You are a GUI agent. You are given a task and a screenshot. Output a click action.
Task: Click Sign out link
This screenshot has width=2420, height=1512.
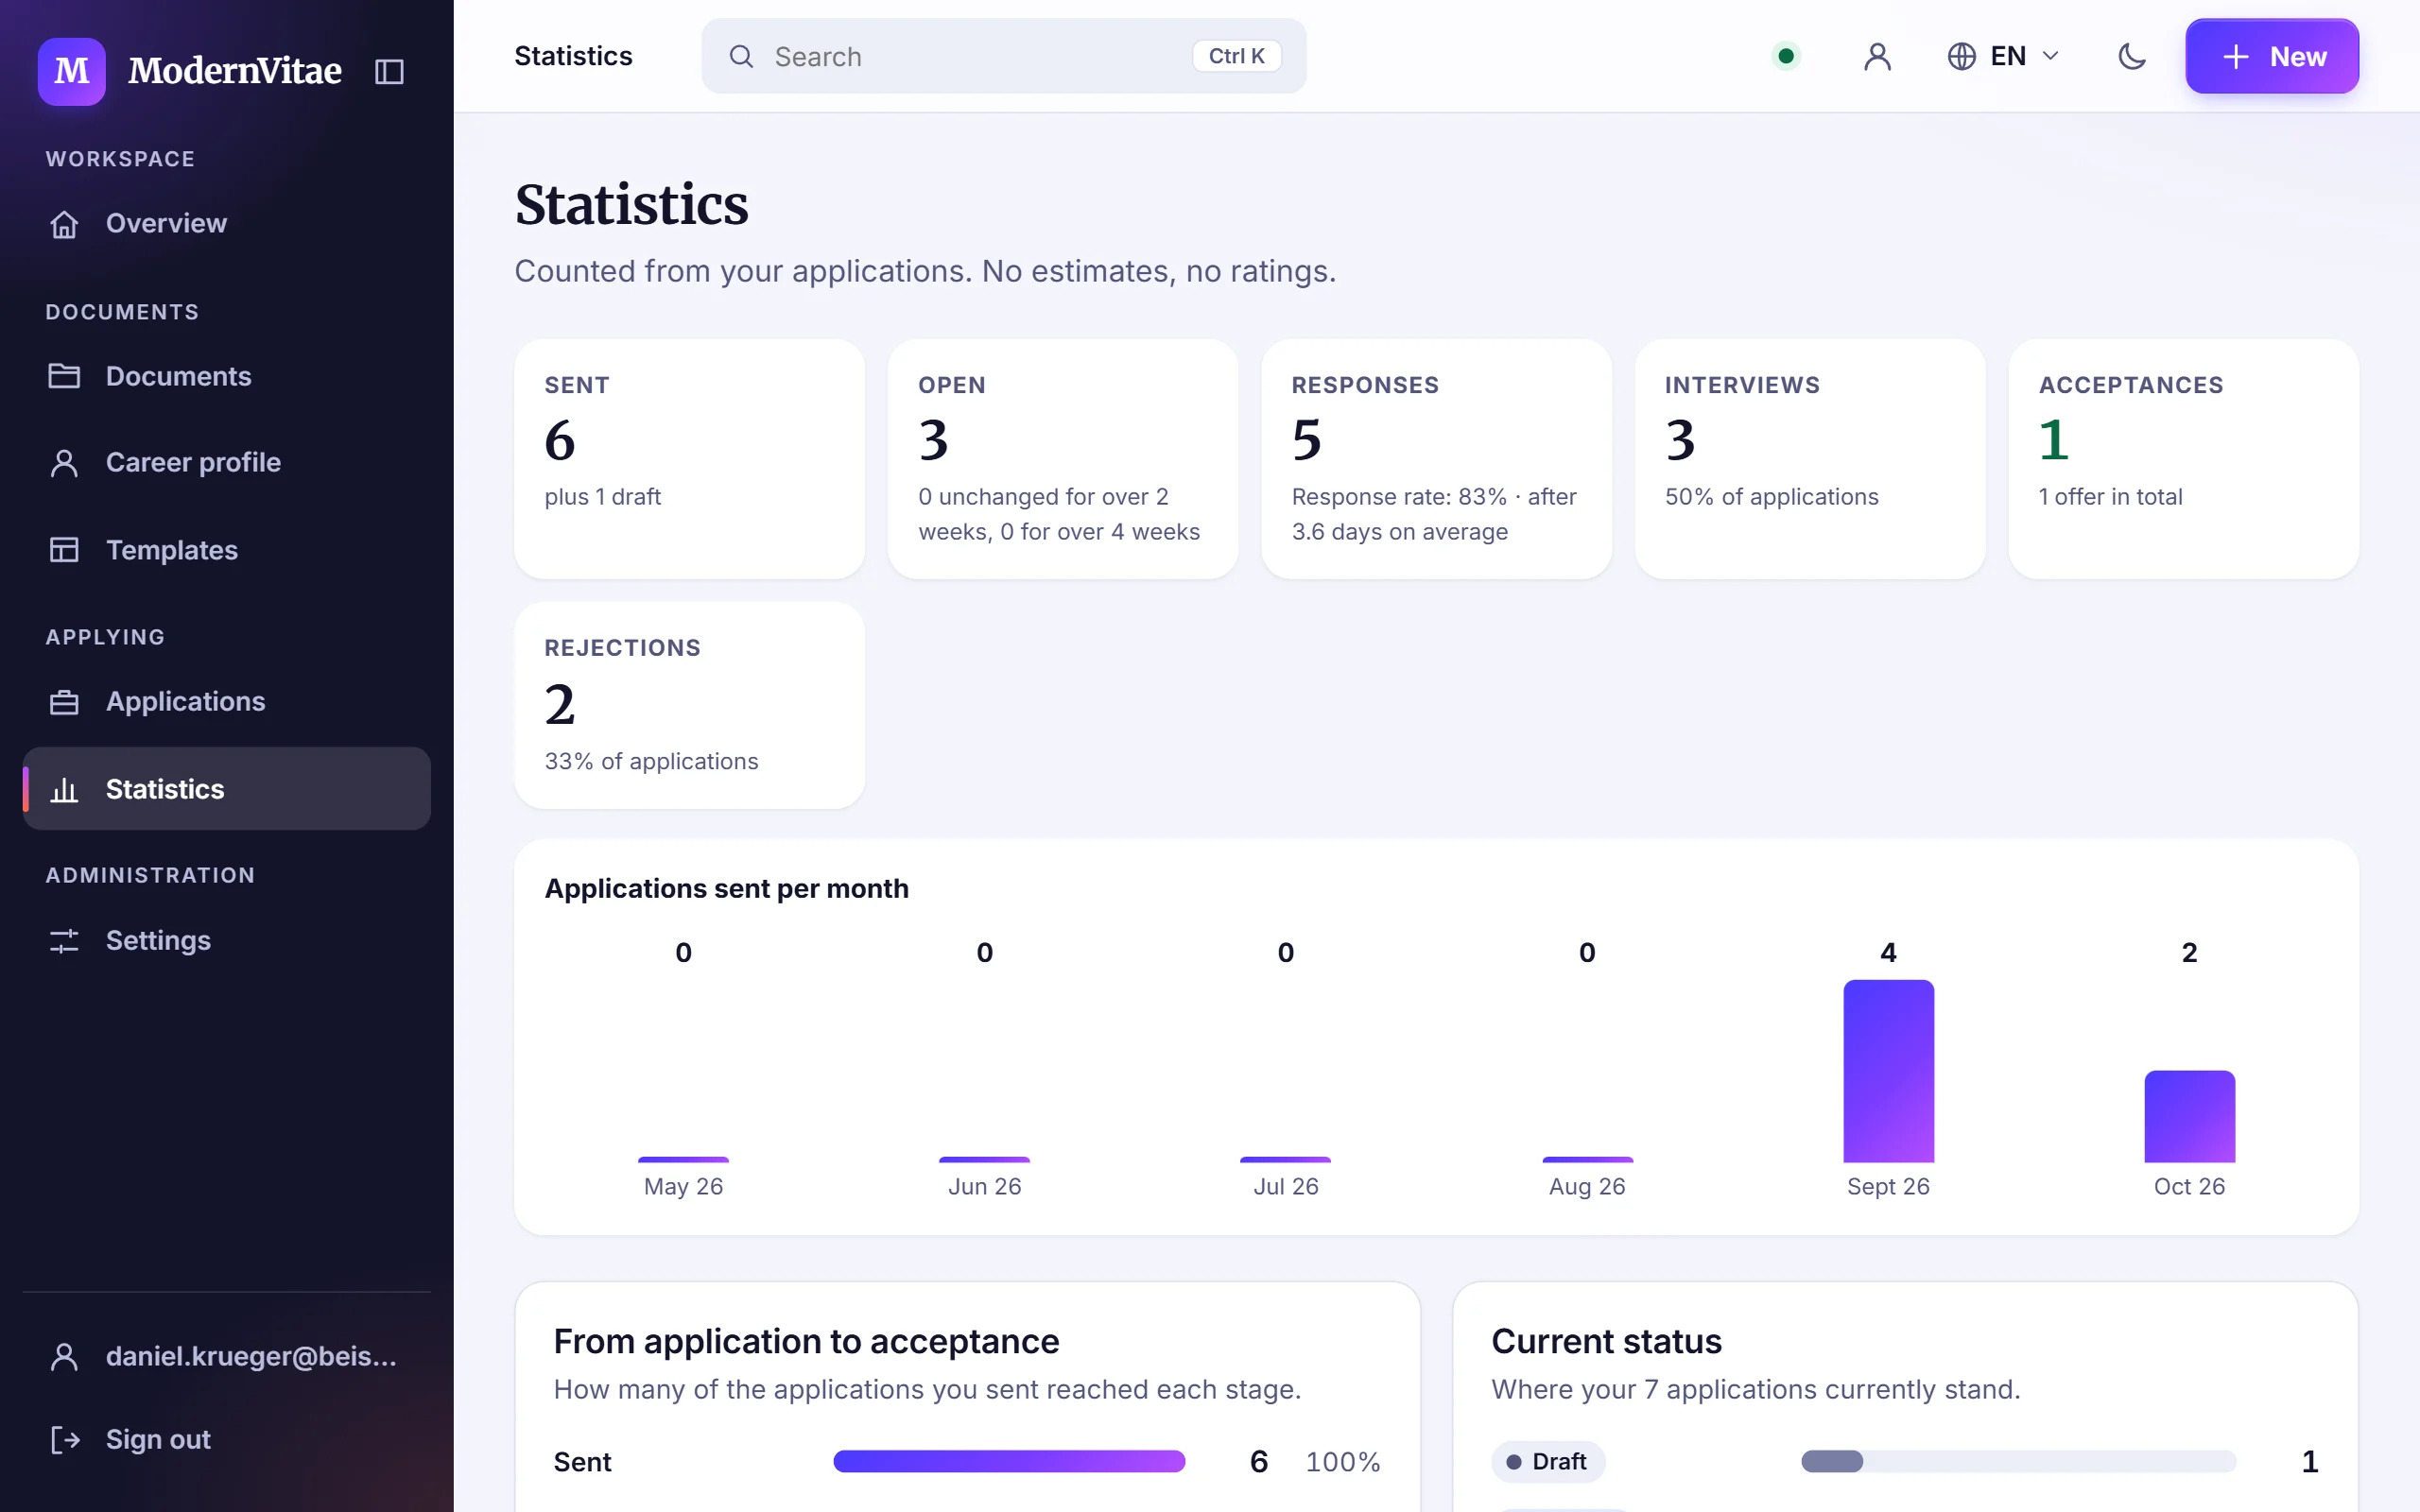[226, 1440]
